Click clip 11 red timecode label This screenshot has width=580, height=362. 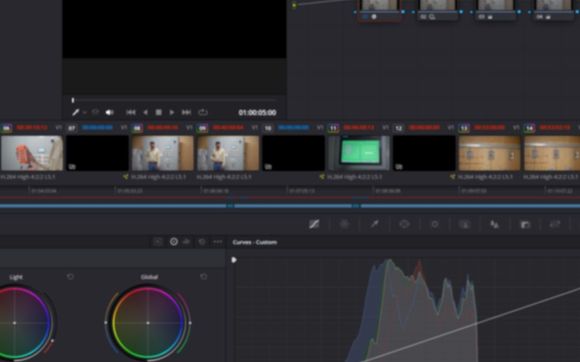pos(359,128)
